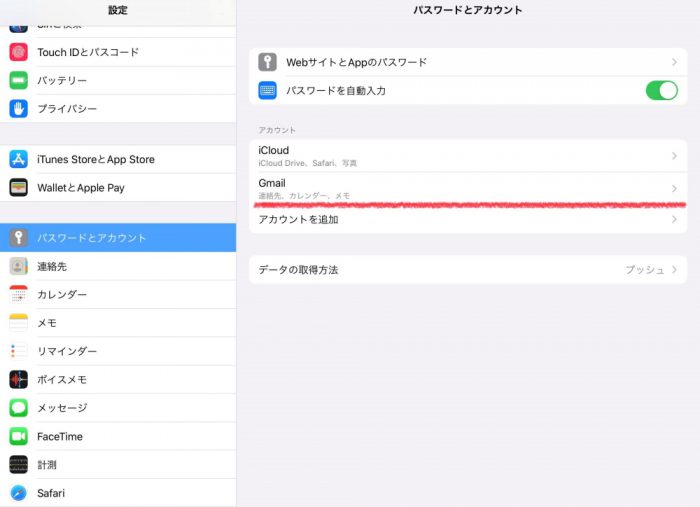The height and width of the screenshot is (507, 700).
Task: Open メモ settings row
Action: point(118,323)
